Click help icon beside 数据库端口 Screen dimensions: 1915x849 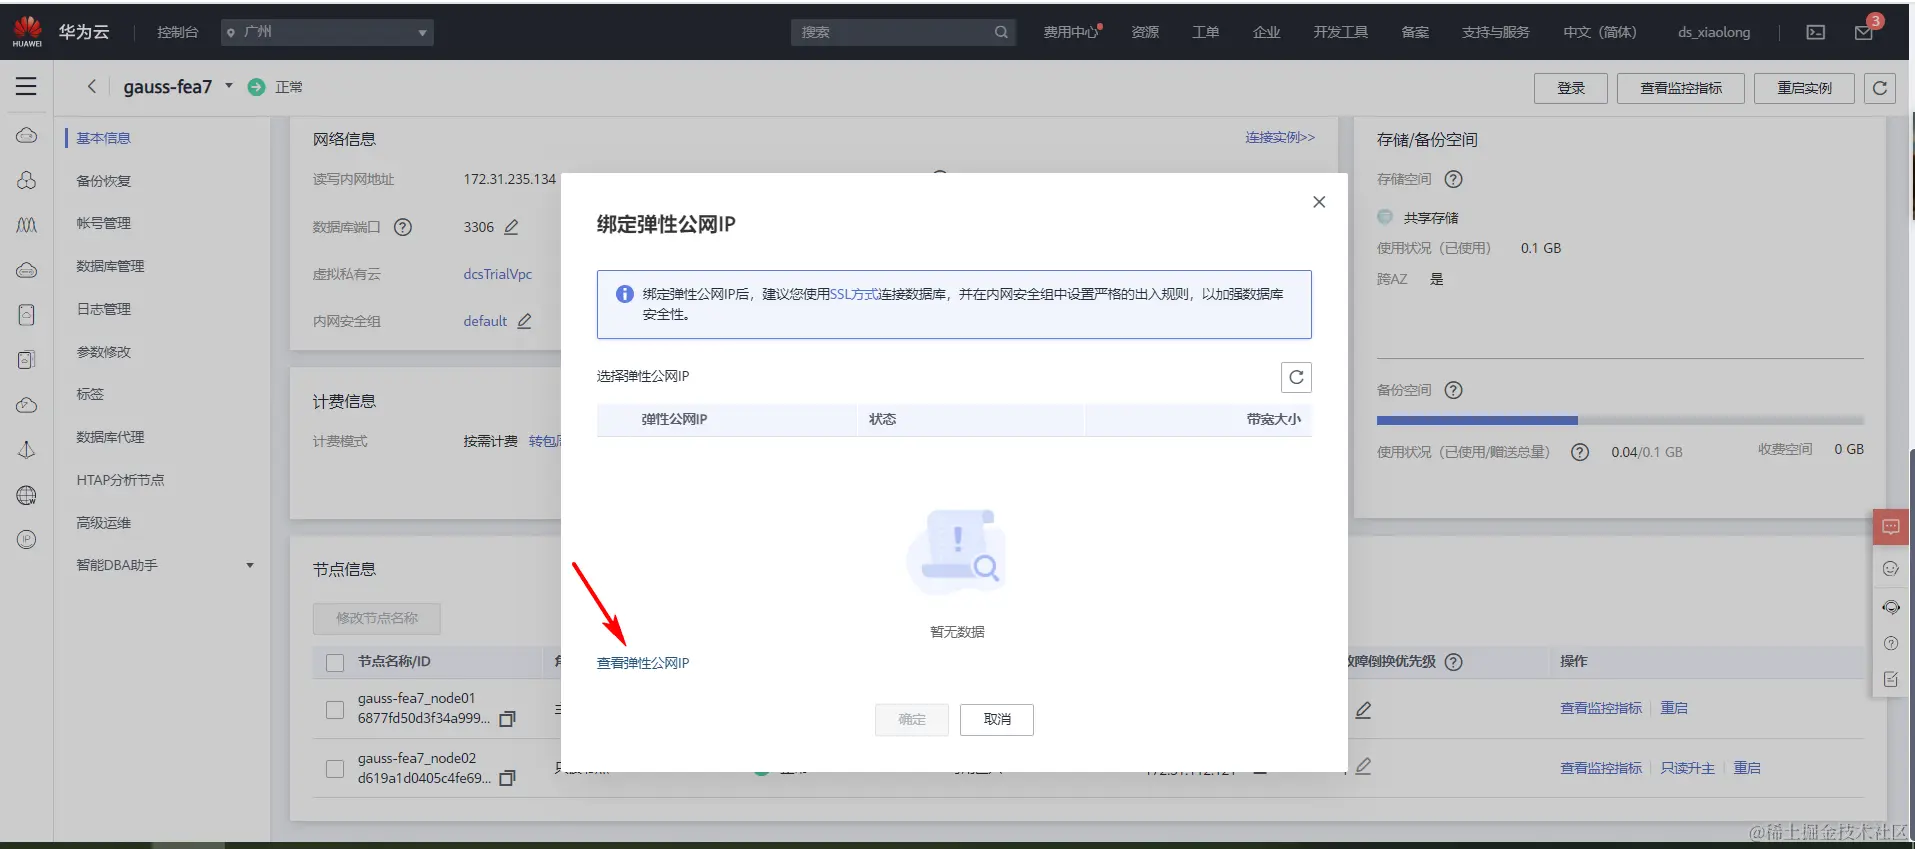click(x=403, y=227)
